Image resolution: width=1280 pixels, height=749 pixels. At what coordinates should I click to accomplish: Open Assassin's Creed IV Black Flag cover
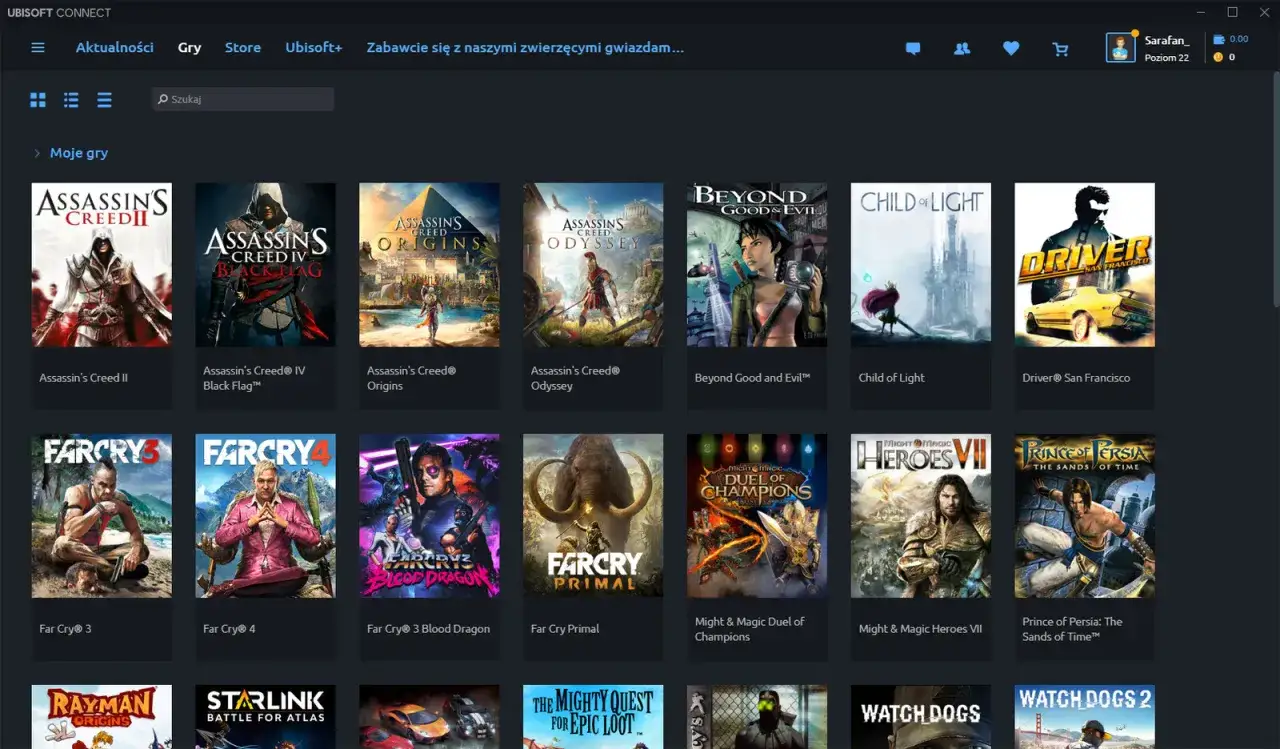[266, 264]
